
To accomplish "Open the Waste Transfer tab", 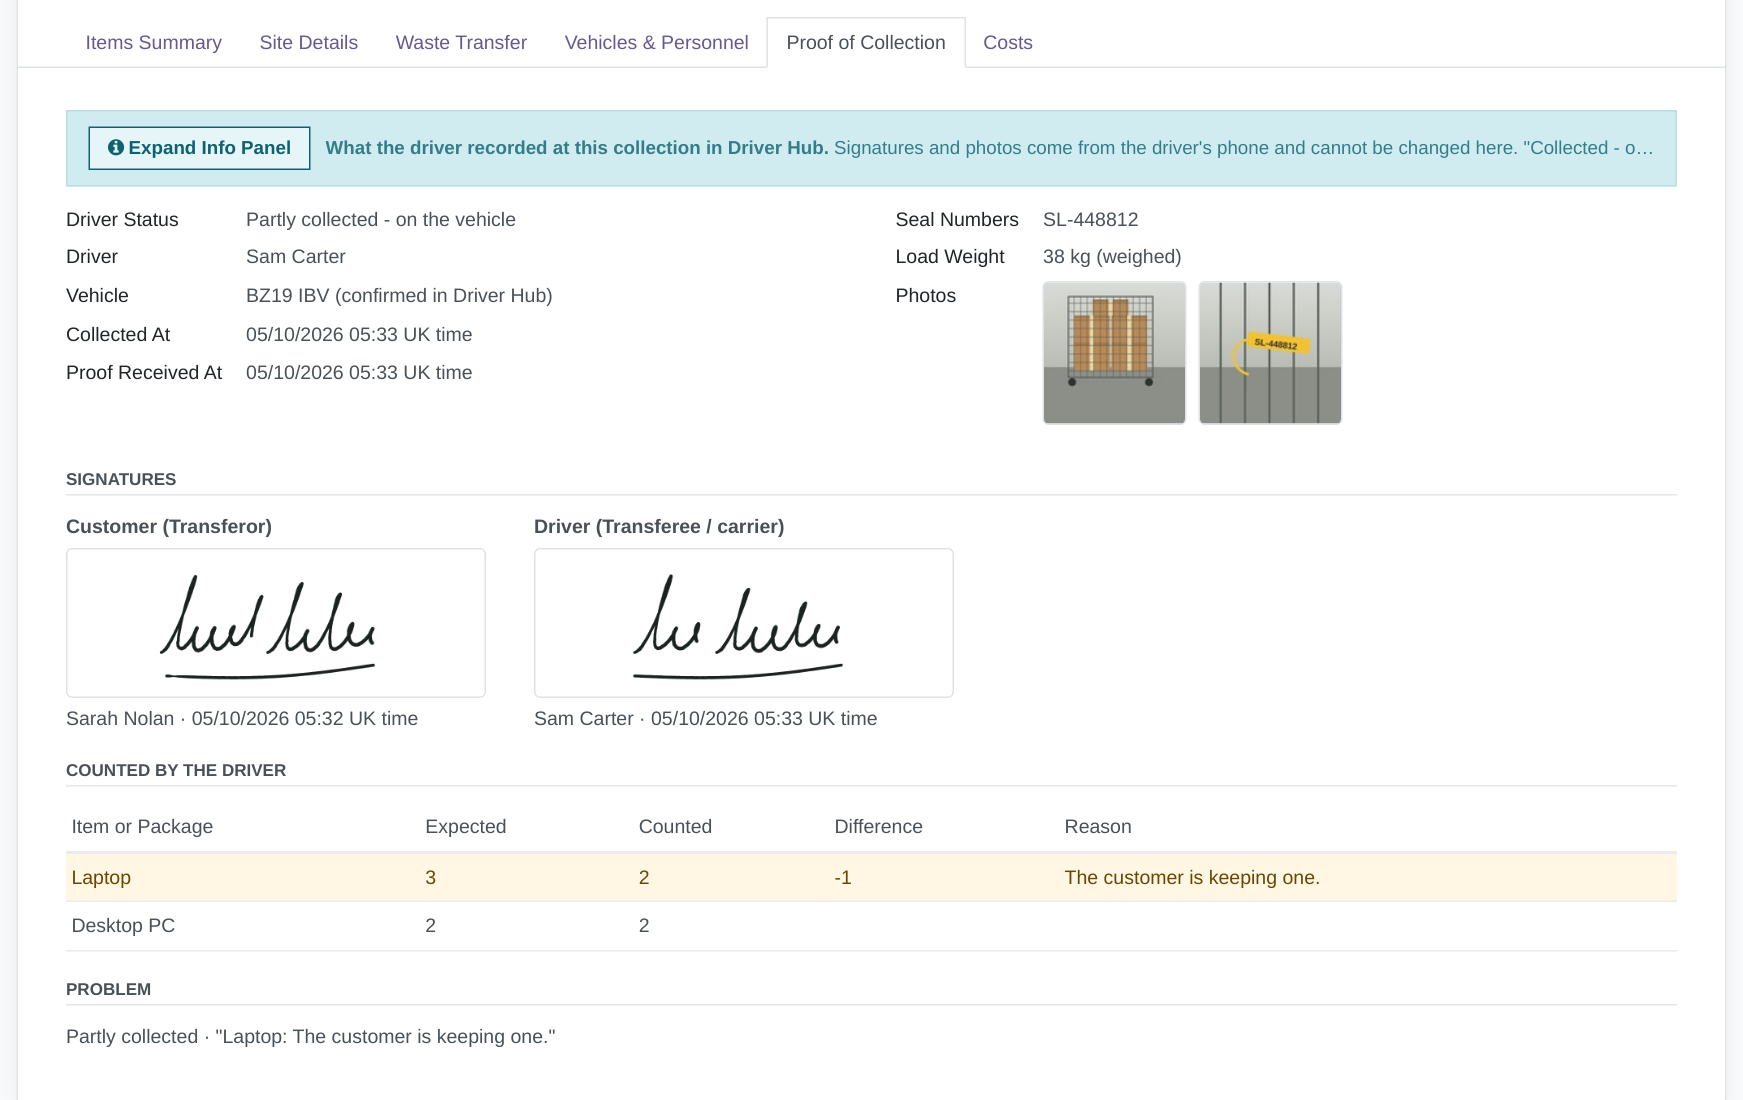I will coord(461,43).
